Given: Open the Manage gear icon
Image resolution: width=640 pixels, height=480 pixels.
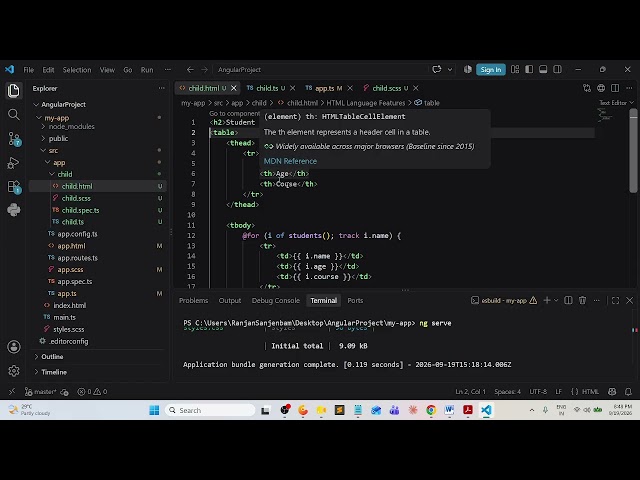Looking at the screenshot, I should point(13,371).
